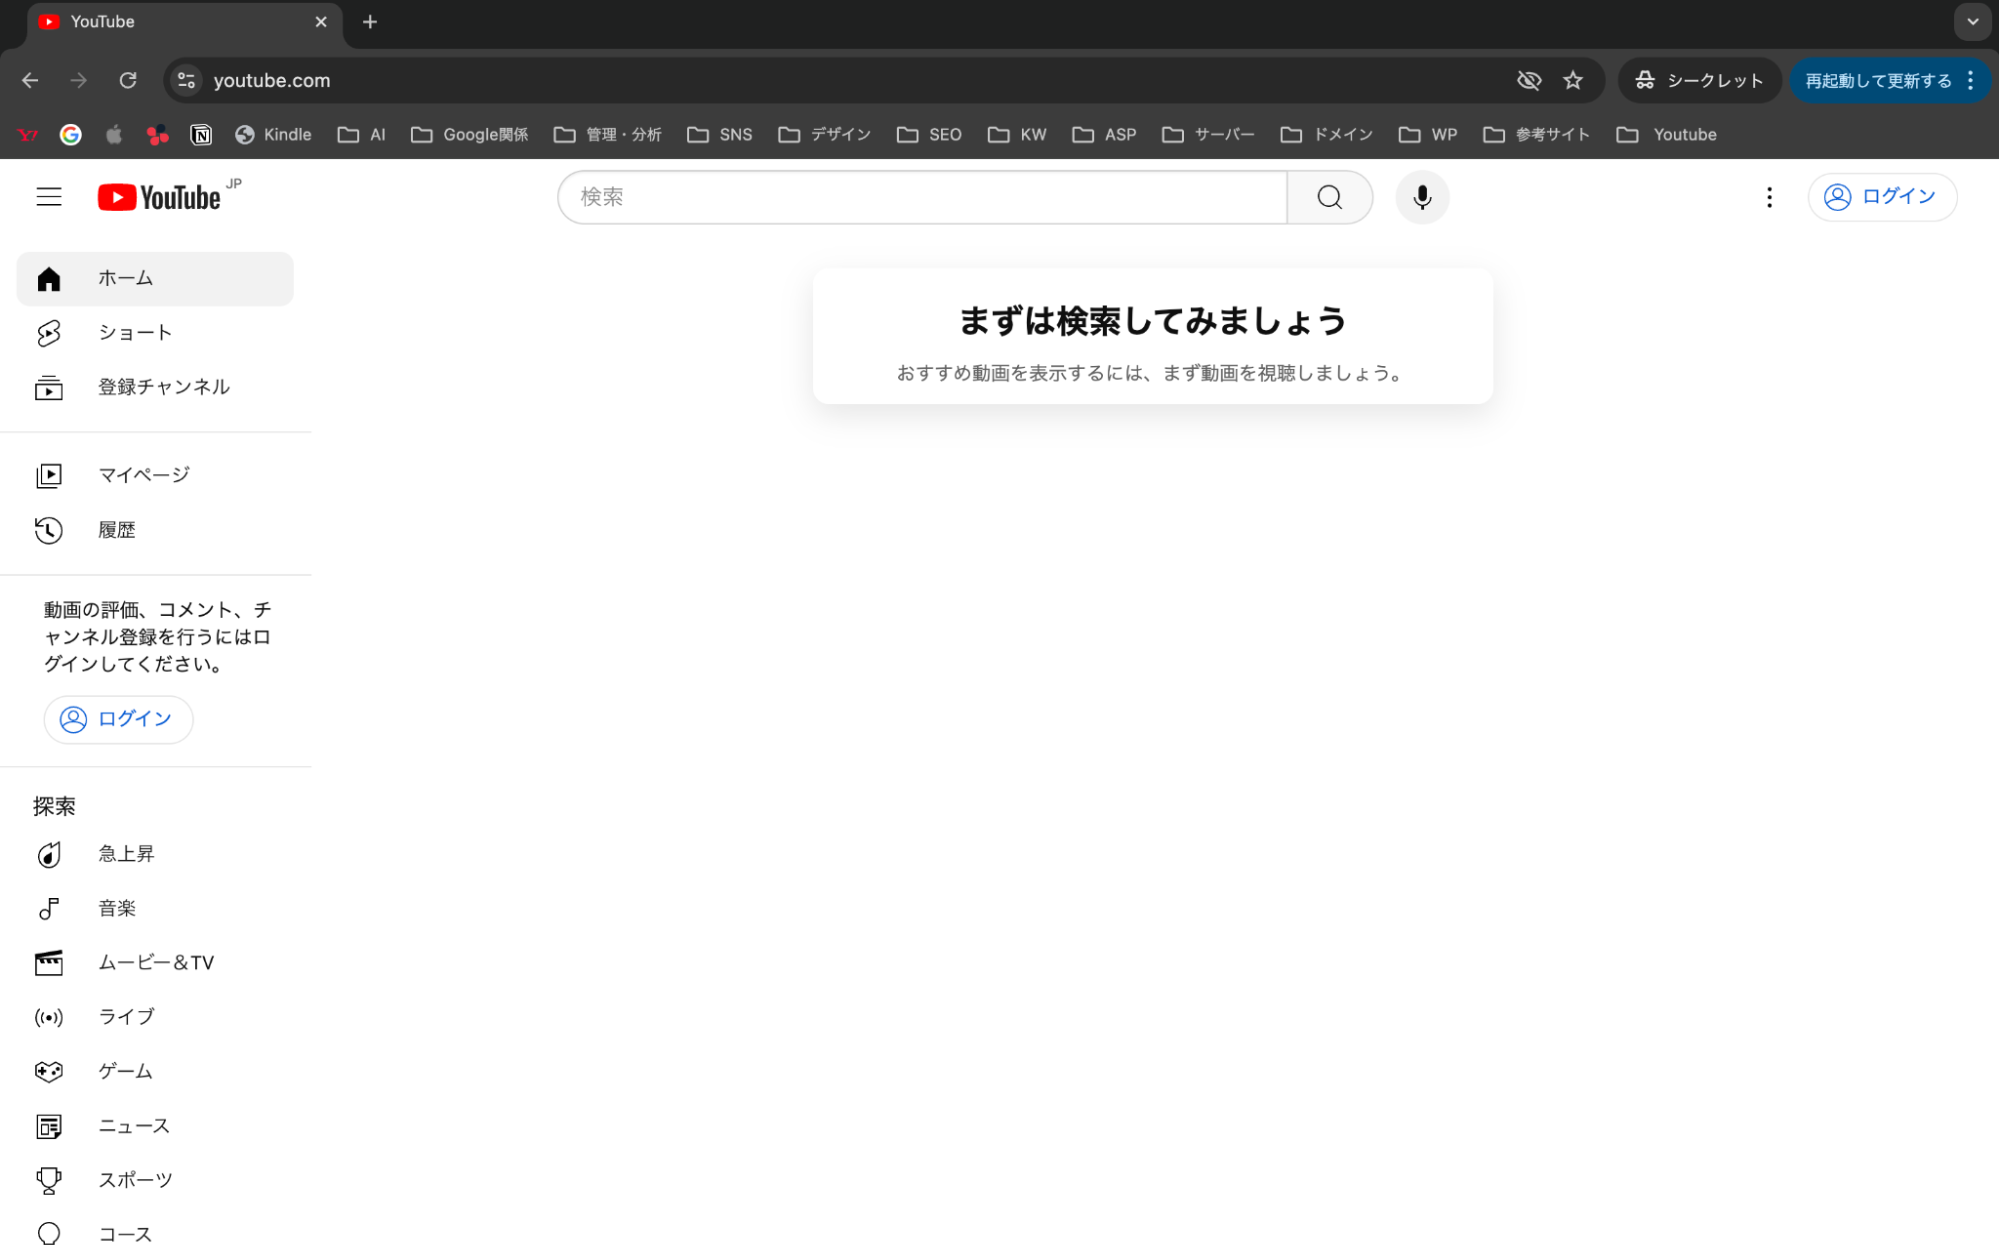The image size is (1999, 1246).
Task: Toggle bookmark star in address bar
Action: coord(1573,80)
